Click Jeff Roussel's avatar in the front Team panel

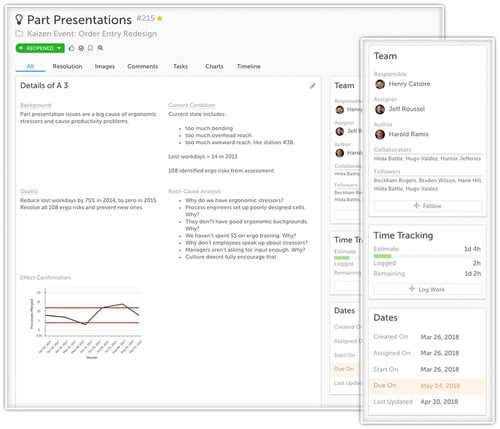pyautogui.click(x=380, y=109)
